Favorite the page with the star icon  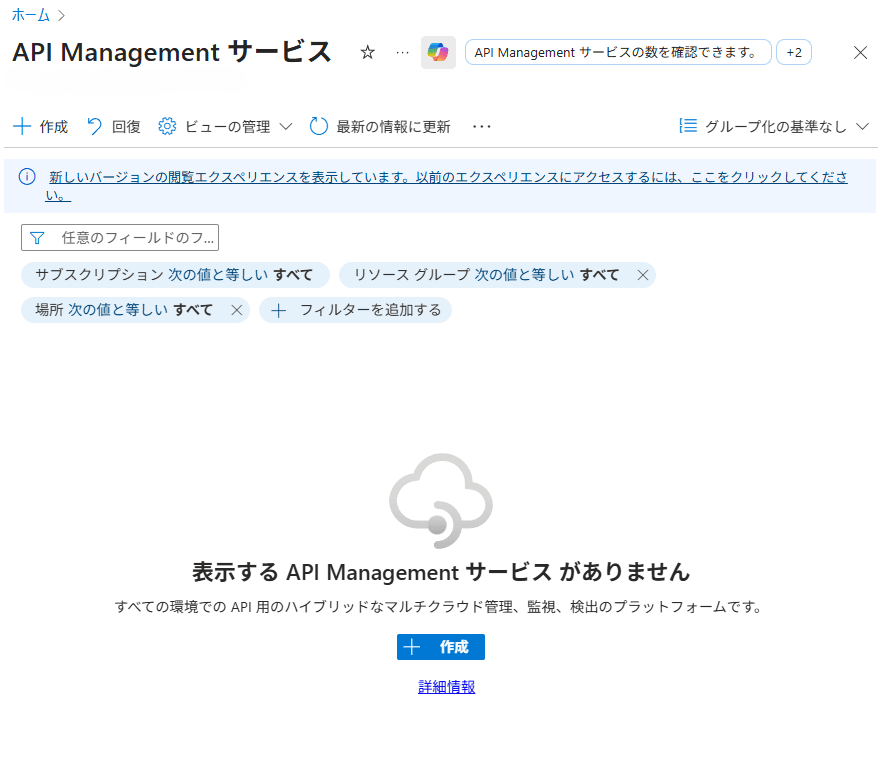pos(368,53)
